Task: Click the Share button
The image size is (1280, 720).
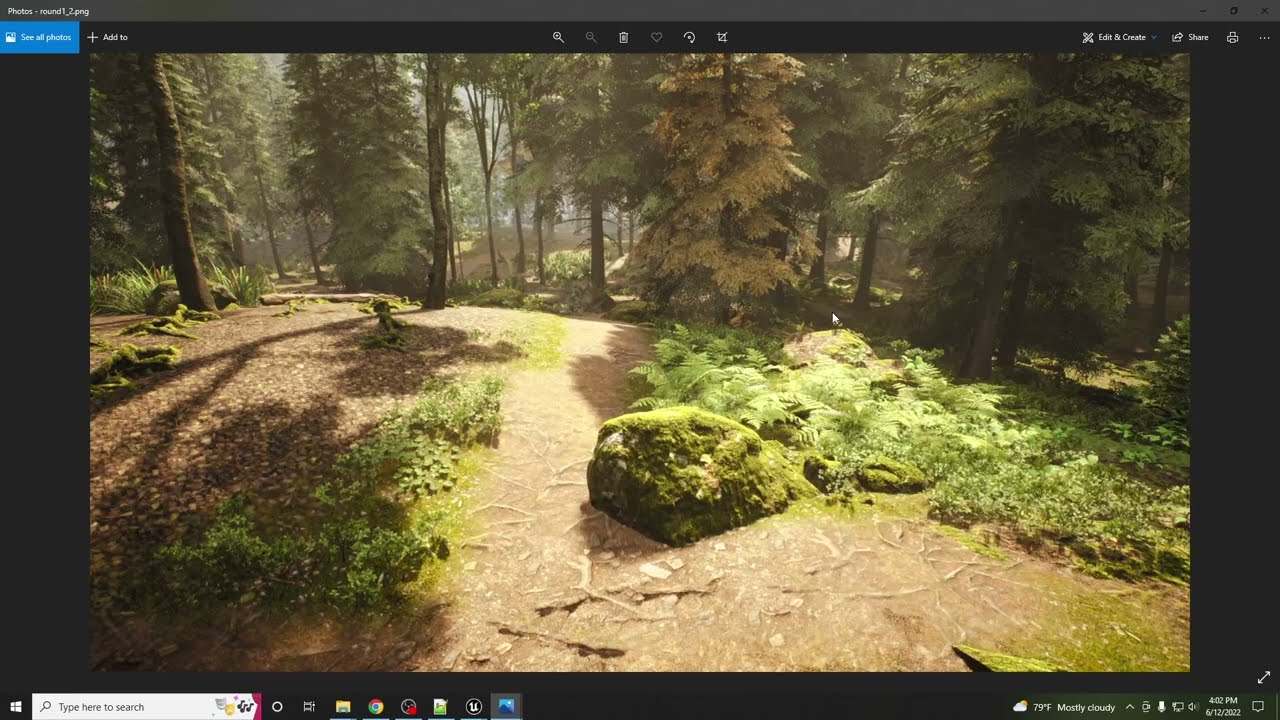Action: tap(1190, 37)
